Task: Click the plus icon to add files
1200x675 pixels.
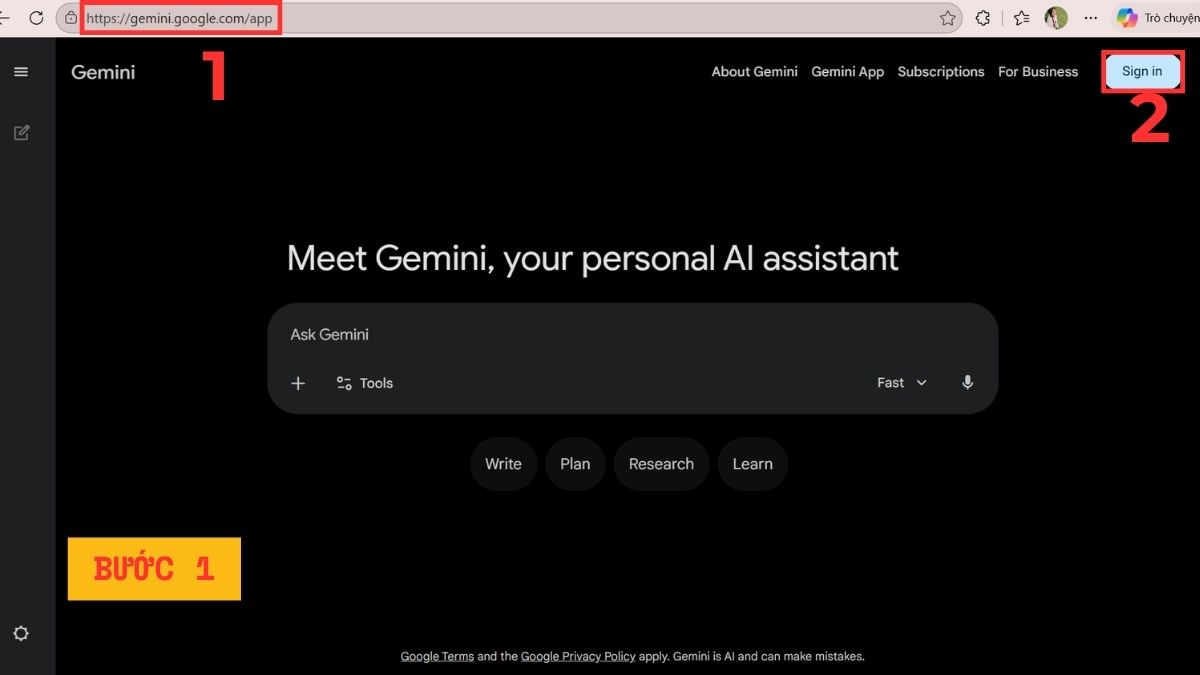Action: 298,383
